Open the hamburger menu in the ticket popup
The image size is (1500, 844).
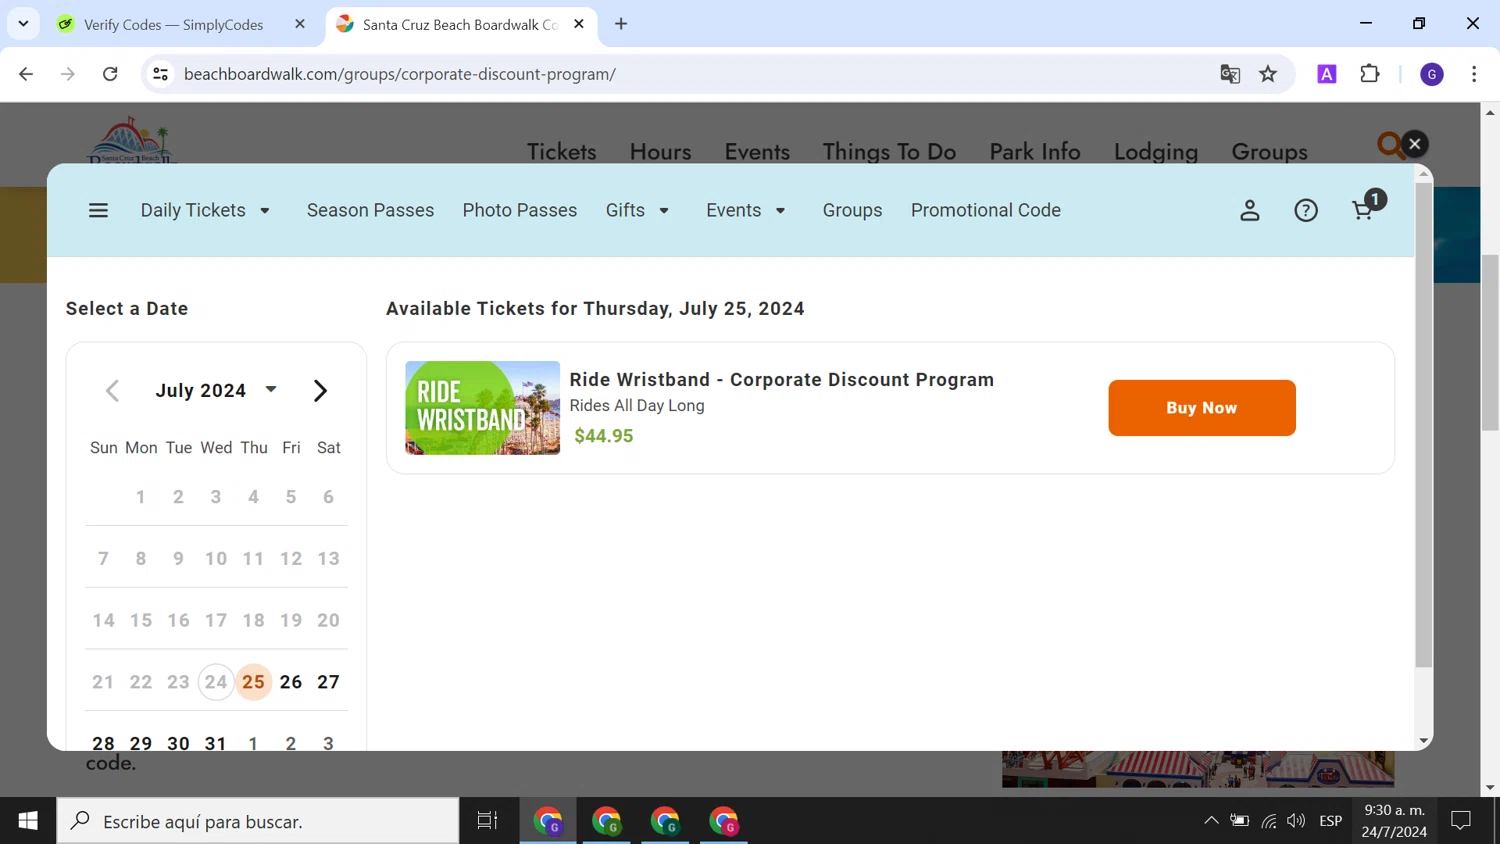(98, 210)
